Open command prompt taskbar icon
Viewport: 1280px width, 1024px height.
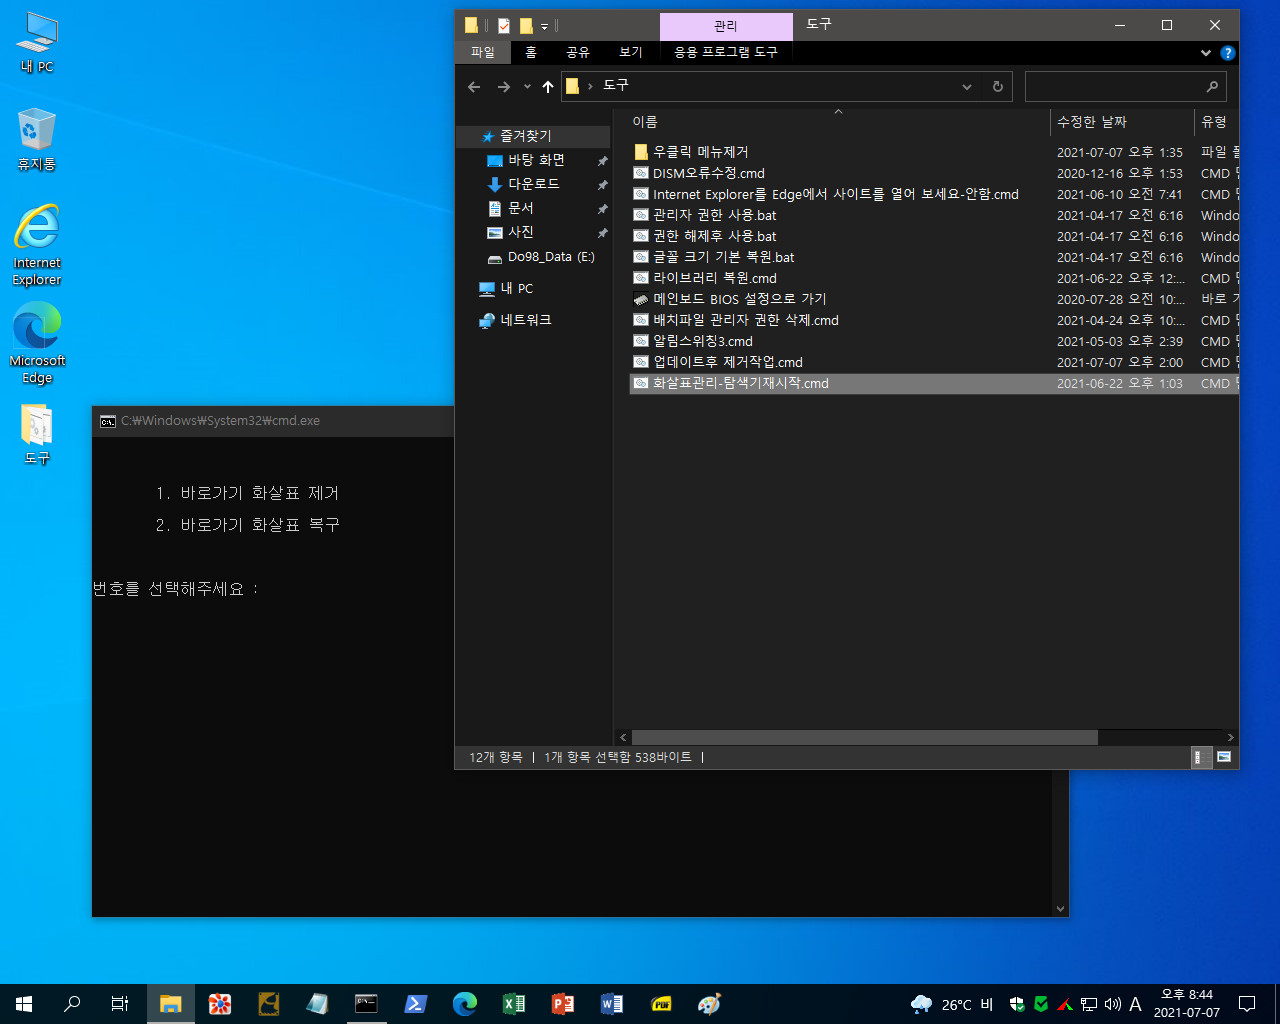click(367, 1004)
